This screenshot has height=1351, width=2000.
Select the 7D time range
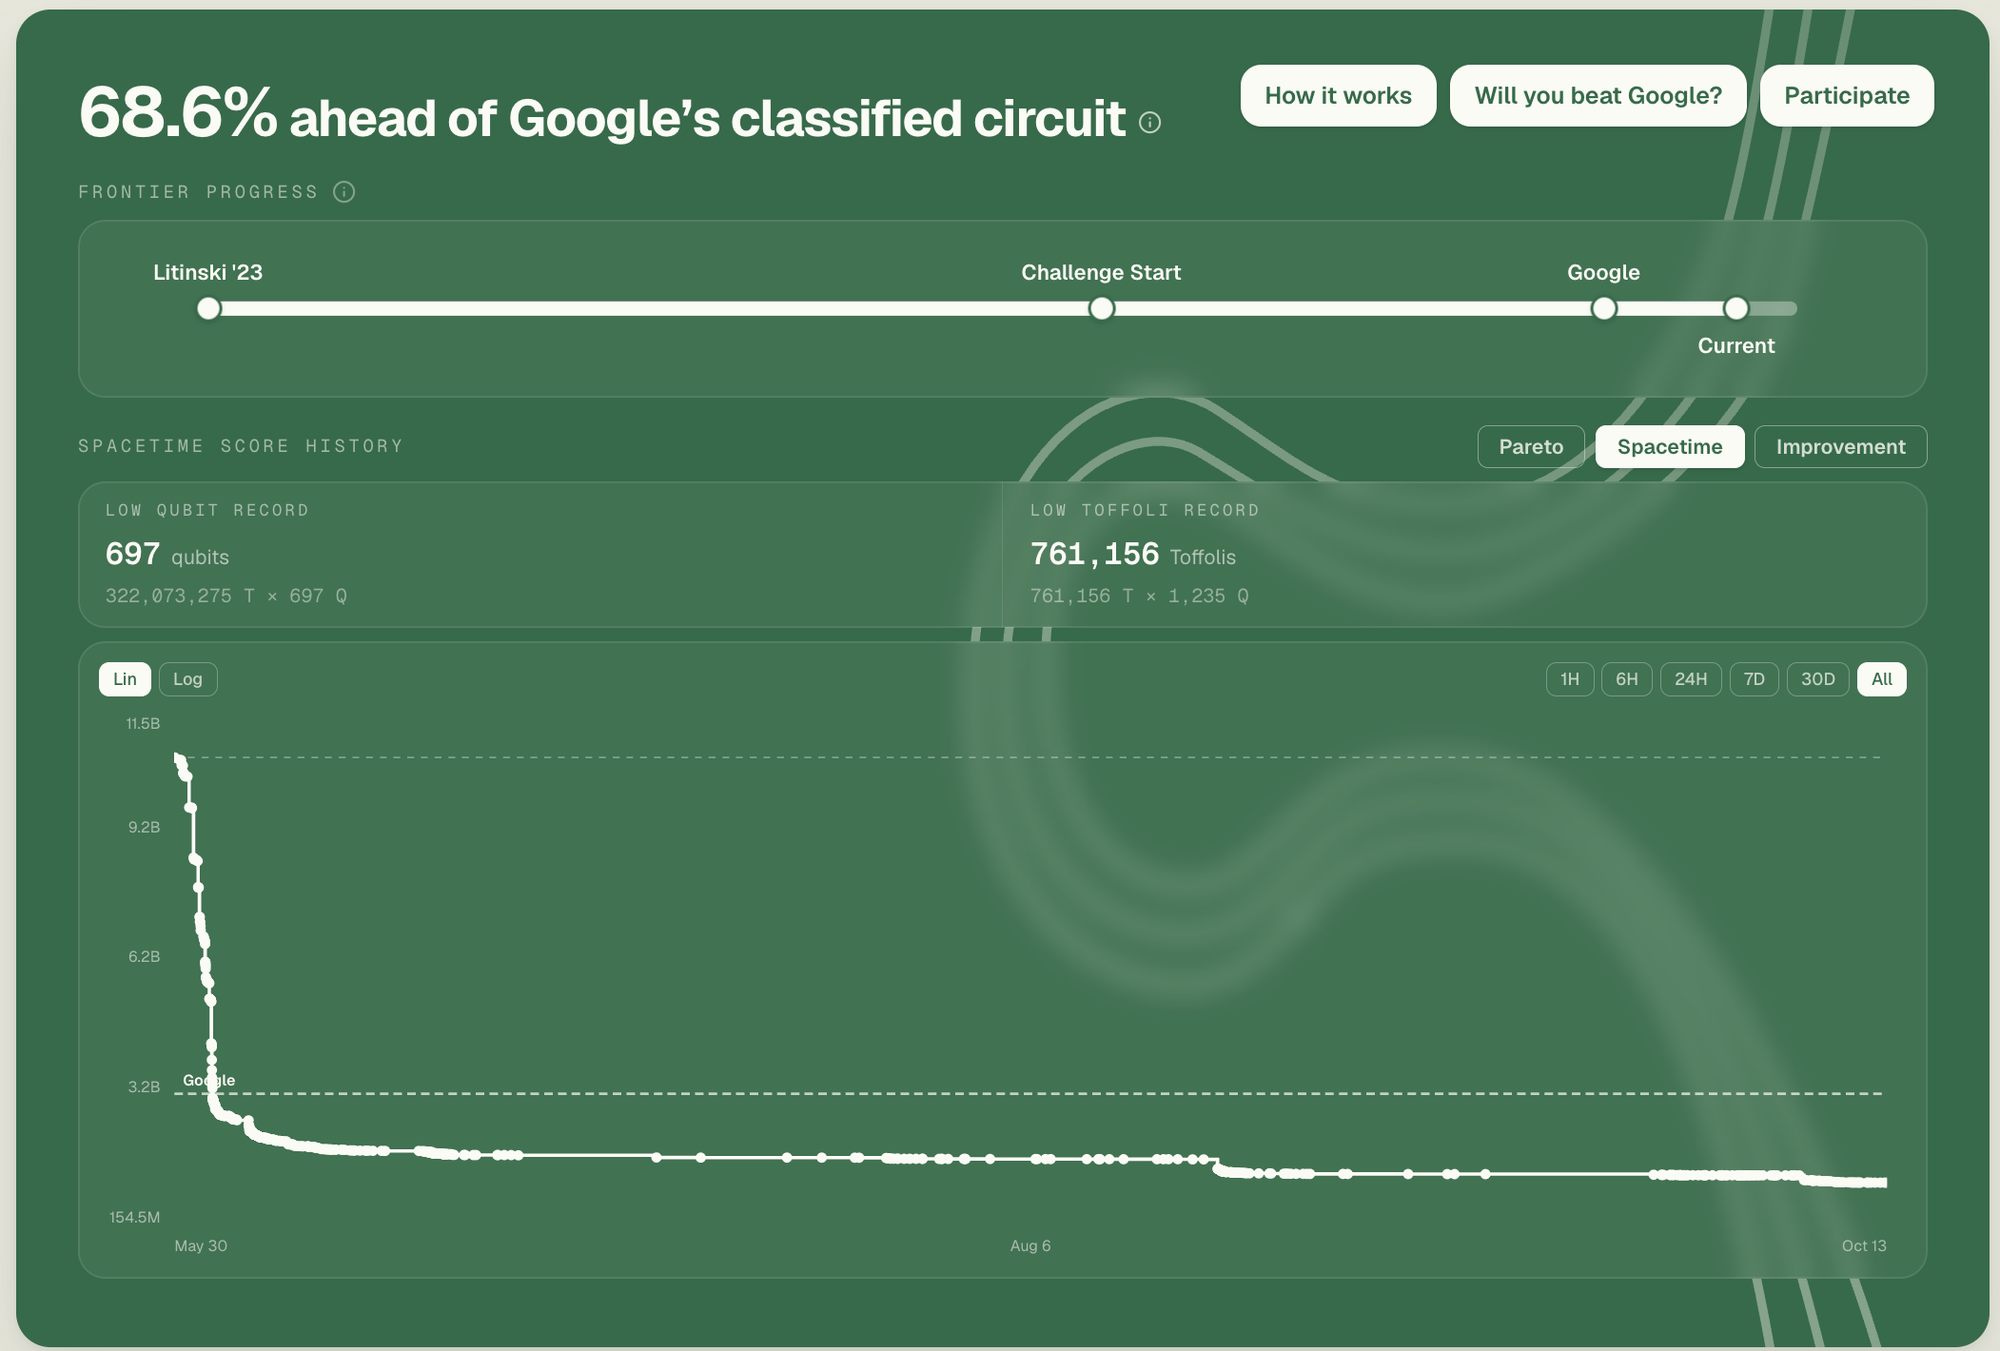[1754, 679]
